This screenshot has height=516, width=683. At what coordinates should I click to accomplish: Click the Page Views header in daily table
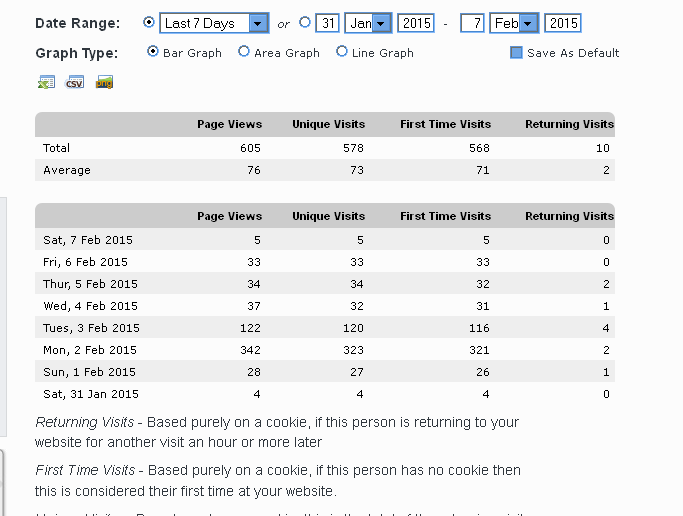(x=229, y=216)
